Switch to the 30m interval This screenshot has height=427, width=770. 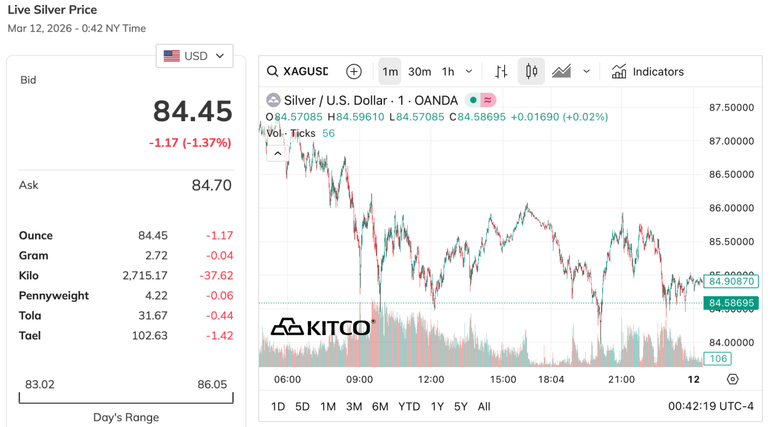pos(420,72)
